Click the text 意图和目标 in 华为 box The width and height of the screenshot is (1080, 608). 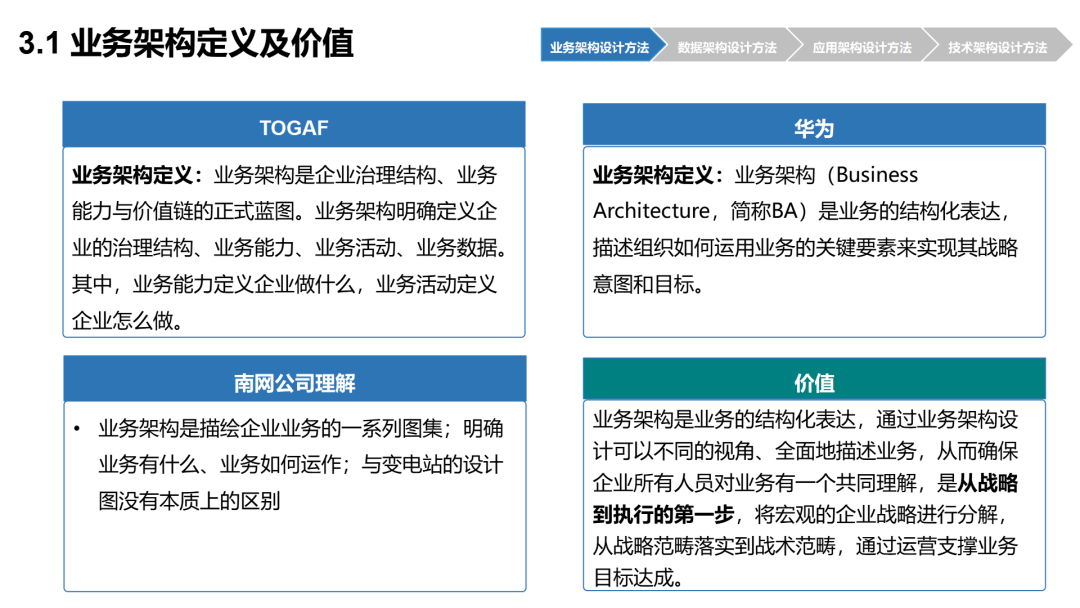pos(643,284)
